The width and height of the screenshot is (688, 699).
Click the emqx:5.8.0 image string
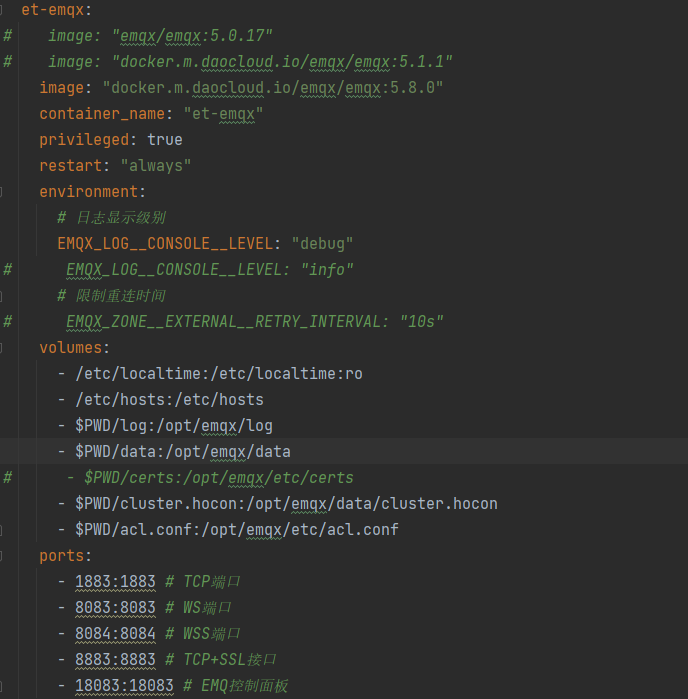[272, 88]
